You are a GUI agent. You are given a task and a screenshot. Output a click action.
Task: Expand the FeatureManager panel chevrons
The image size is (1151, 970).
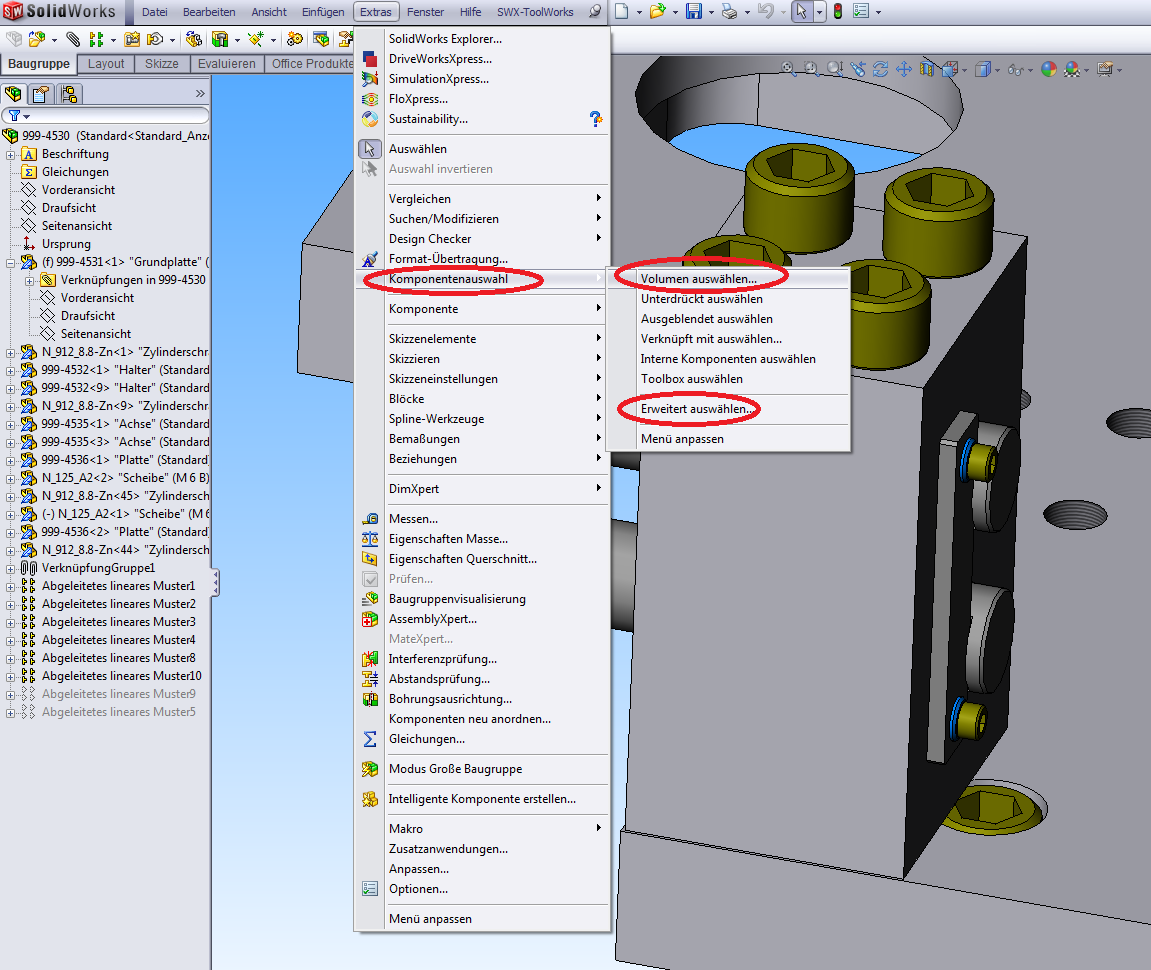coord(200,93)
